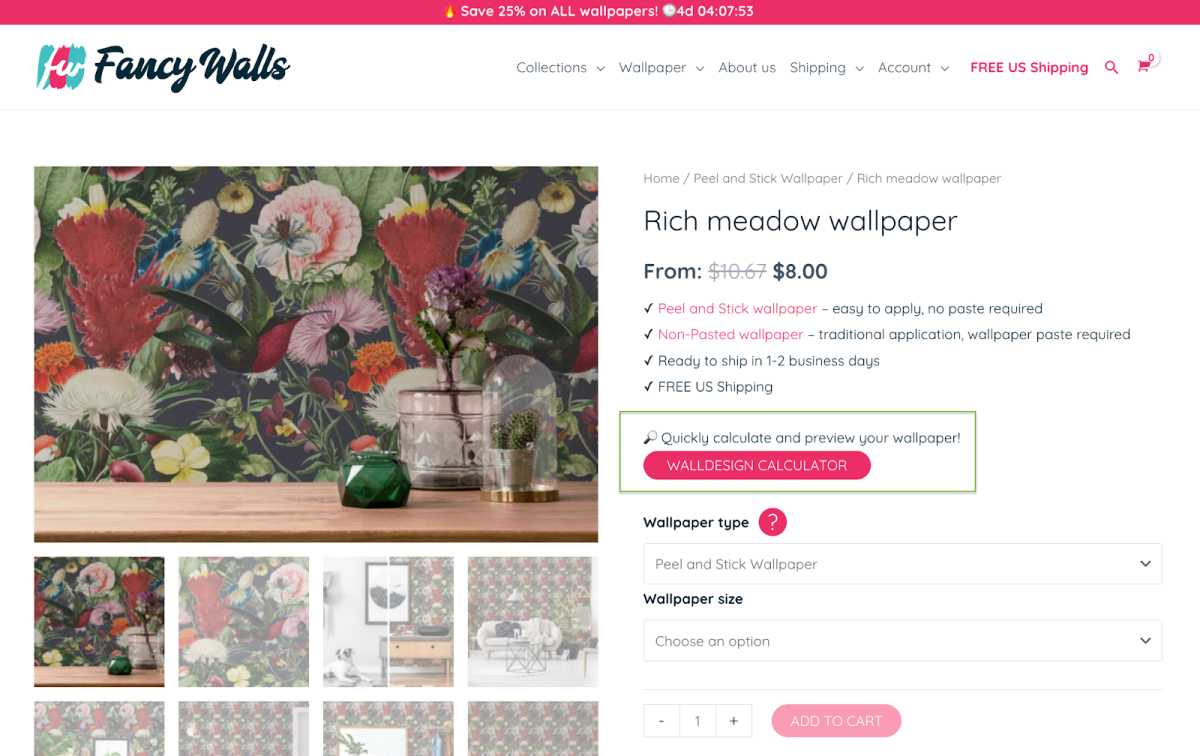Open the shopping cart icon
This screenshot has width=1200, height=756.
[1144, 67]
